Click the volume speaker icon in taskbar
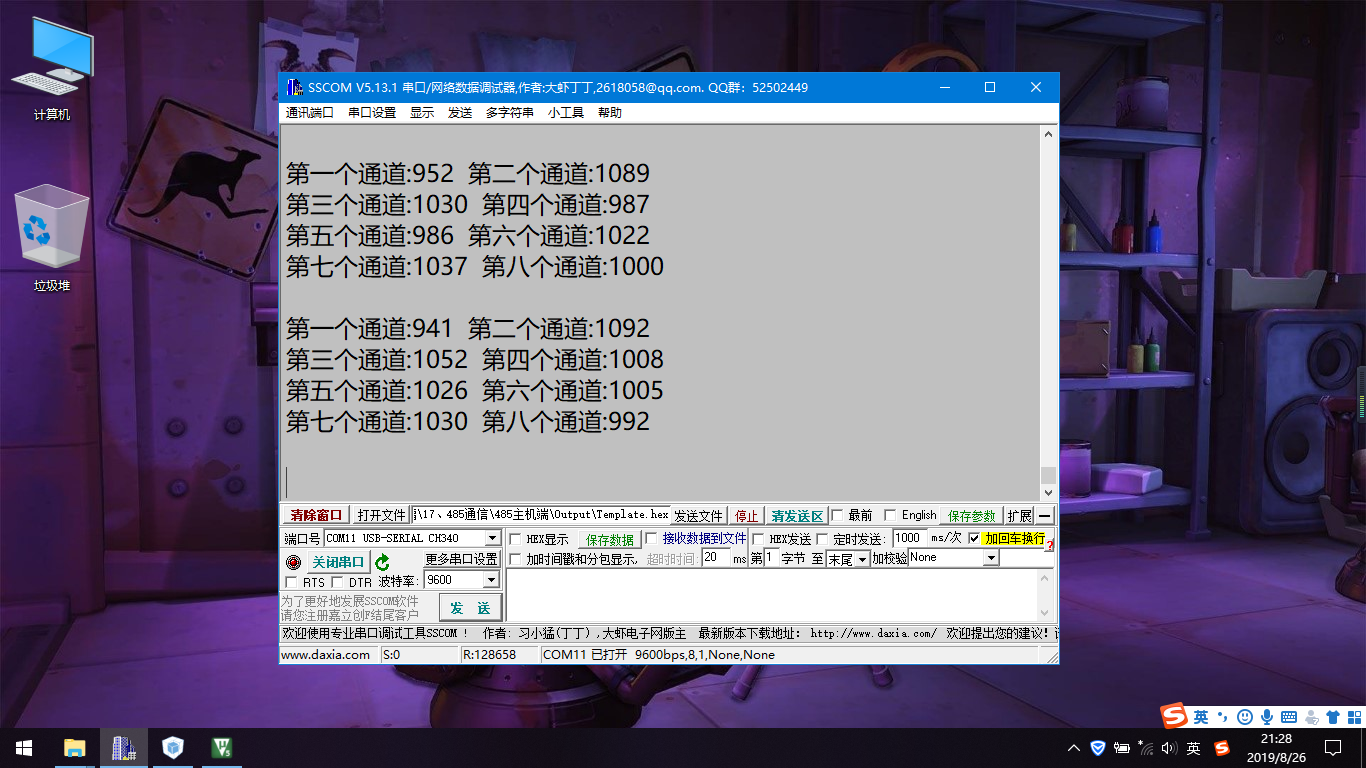Image resolution: width=1366 pixels, height=768 pixels. [x=1168, y=748]
